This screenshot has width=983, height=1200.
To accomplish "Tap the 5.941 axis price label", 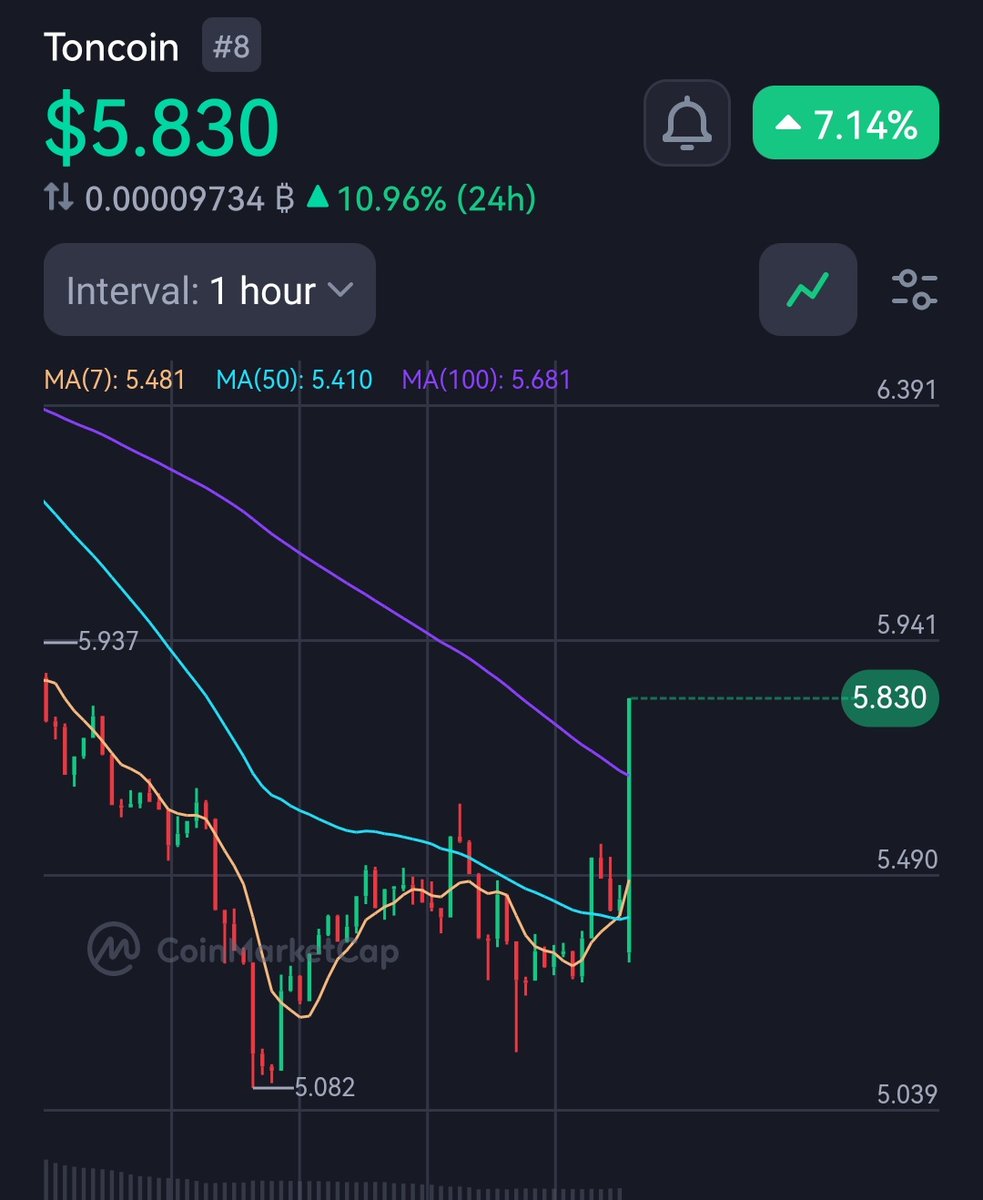I will coord(907,626).
